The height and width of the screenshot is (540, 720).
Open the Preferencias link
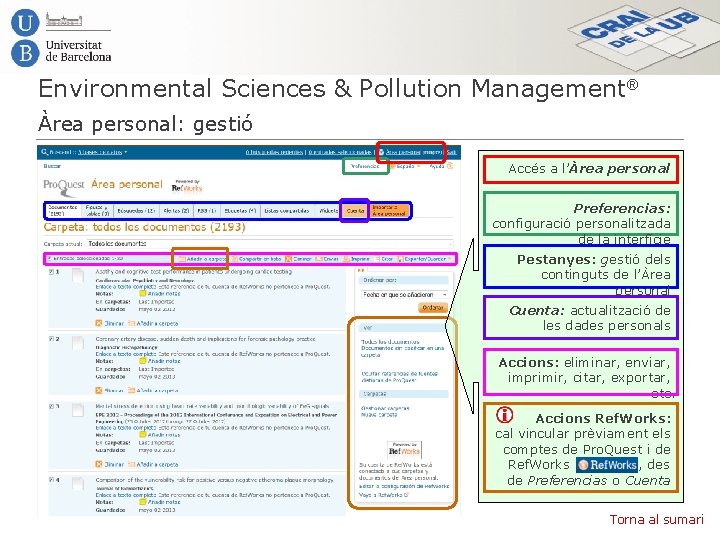click(366, 166)
